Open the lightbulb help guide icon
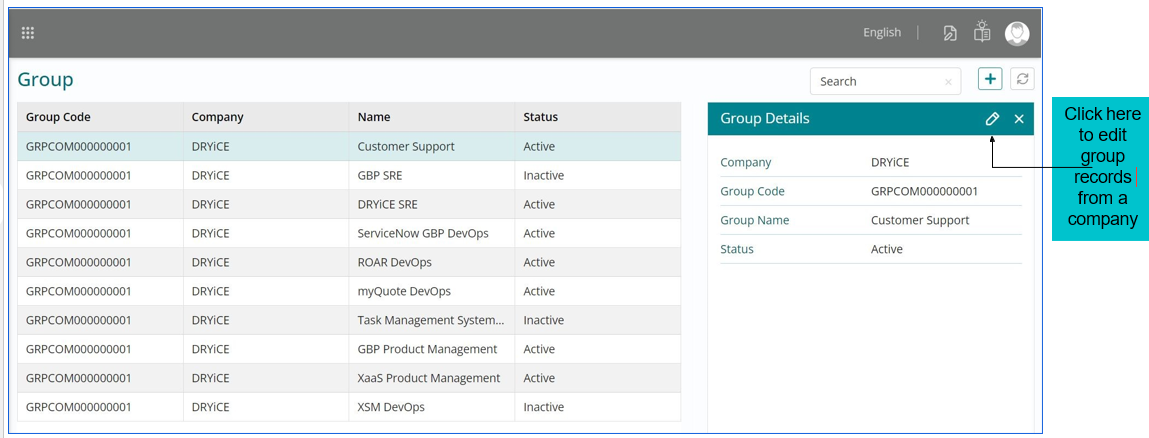This screenshot has width=1149, height=438. [982, 32]
